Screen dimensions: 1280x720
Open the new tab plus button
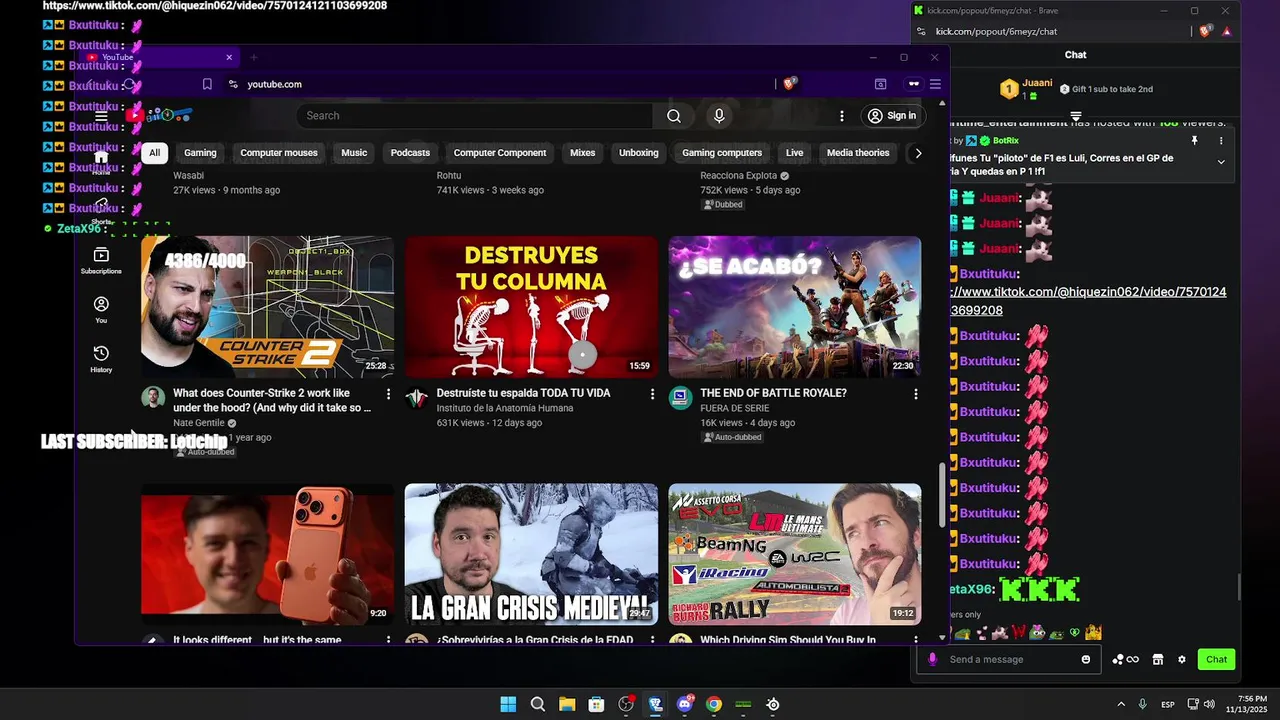[254, 57]
